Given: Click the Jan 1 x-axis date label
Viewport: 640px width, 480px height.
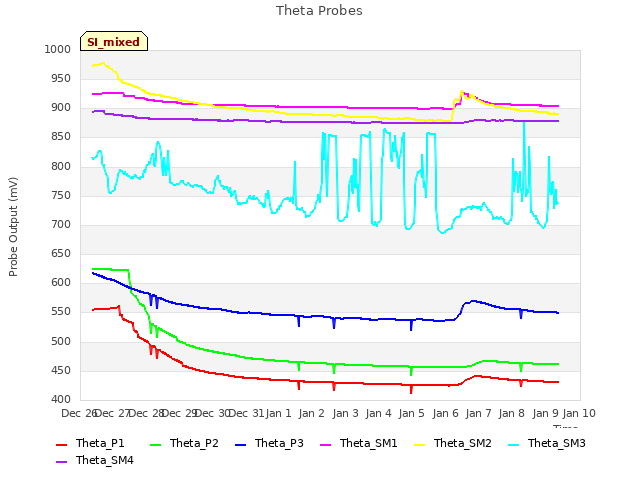Looking at the screenshot, I should 278,413.
